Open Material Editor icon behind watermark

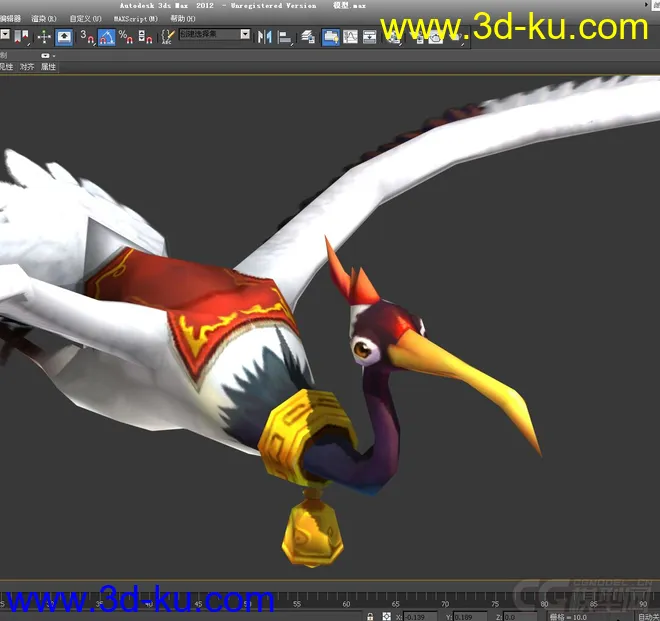(x=394, y=38)
